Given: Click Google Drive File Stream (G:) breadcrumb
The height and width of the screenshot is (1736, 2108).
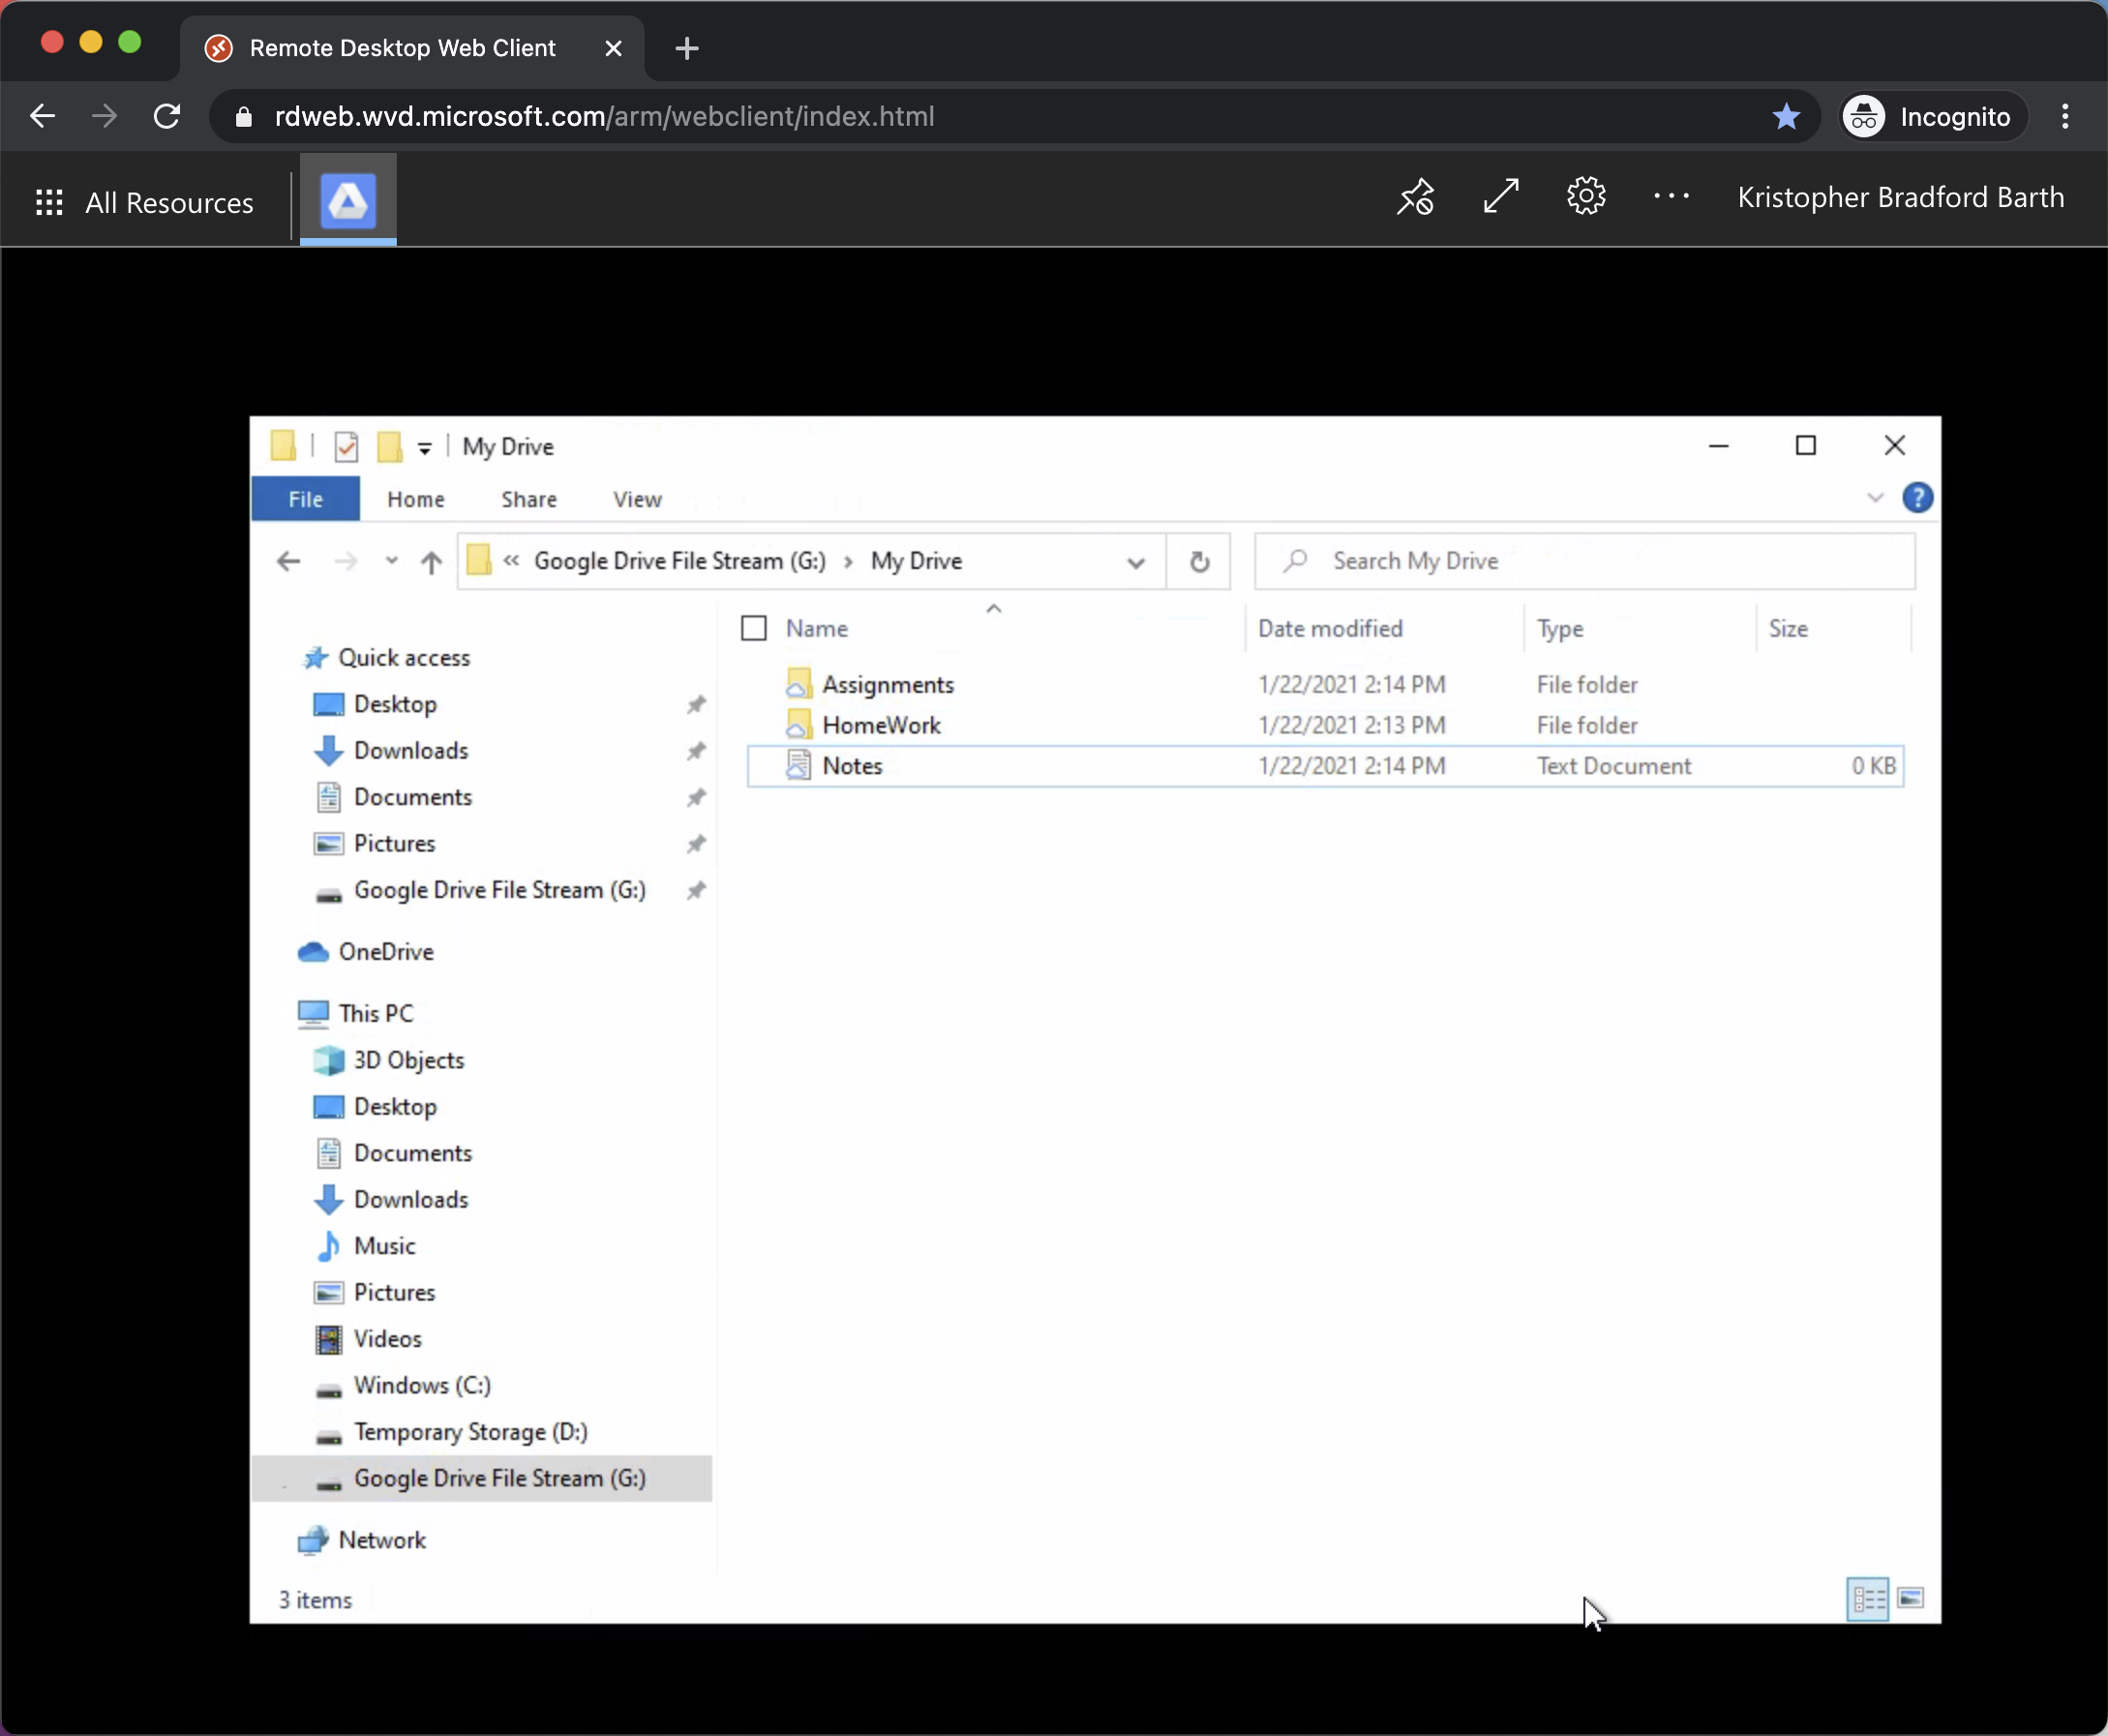Looking at the screenshot, I should 680,561.
